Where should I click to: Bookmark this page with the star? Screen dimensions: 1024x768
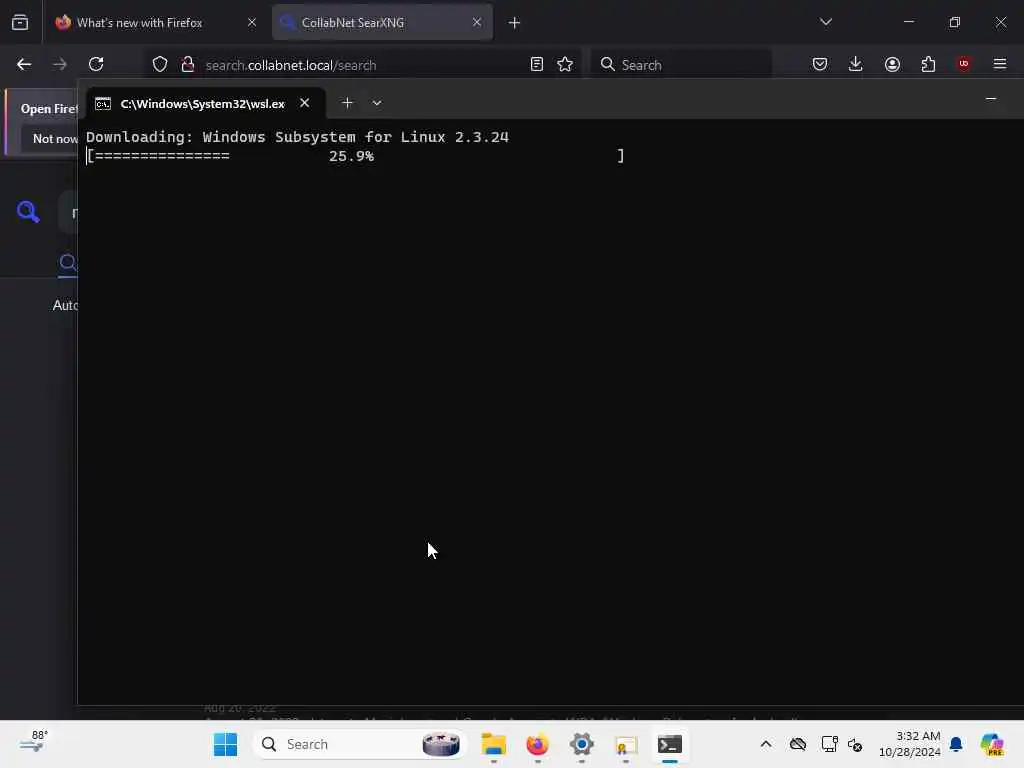coord(566,64)
